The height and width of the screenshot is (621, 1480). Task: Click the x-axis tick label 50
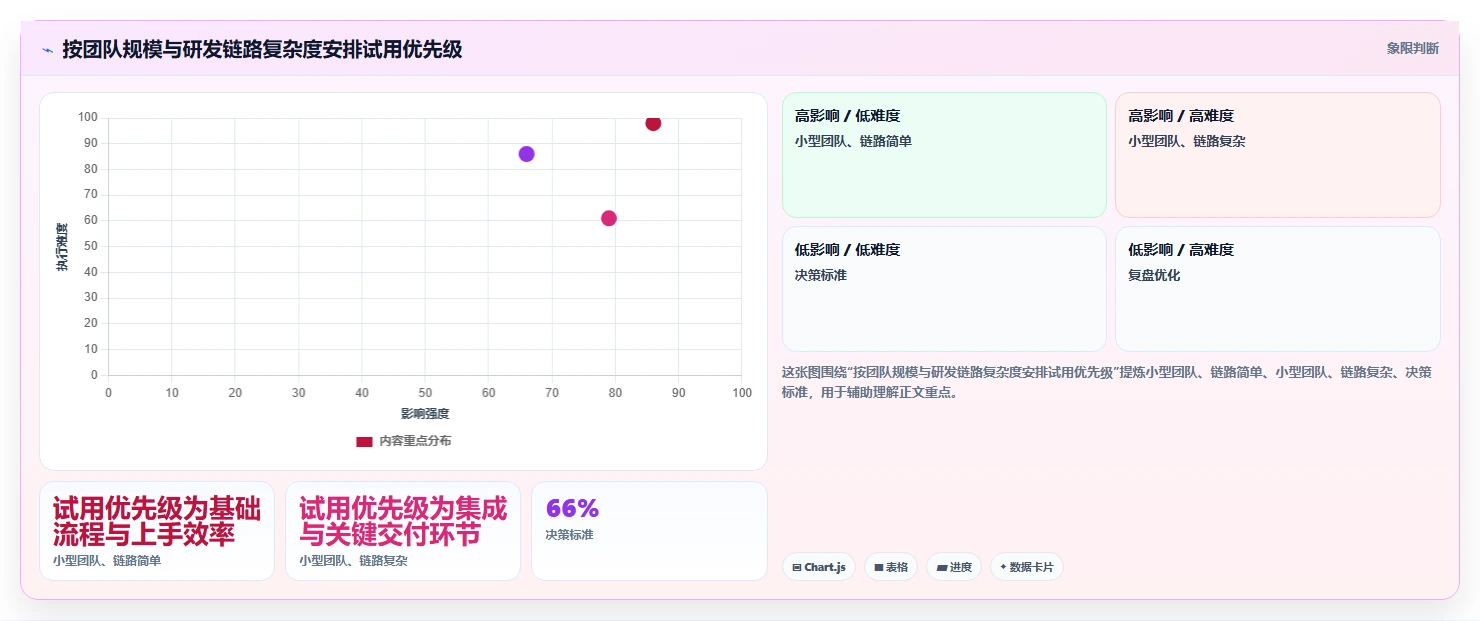click(425, 393)
